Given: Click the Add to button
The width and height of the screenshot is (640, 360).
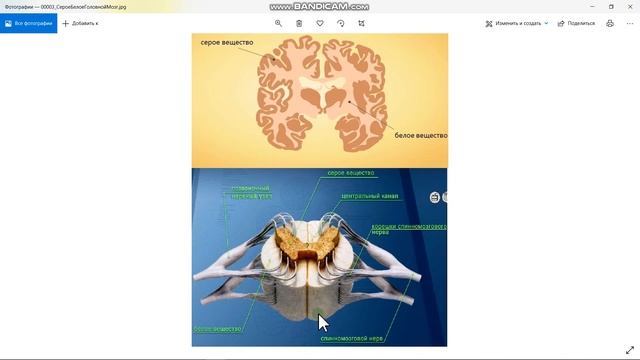Looking at the screenshot, I should [80, 23].
